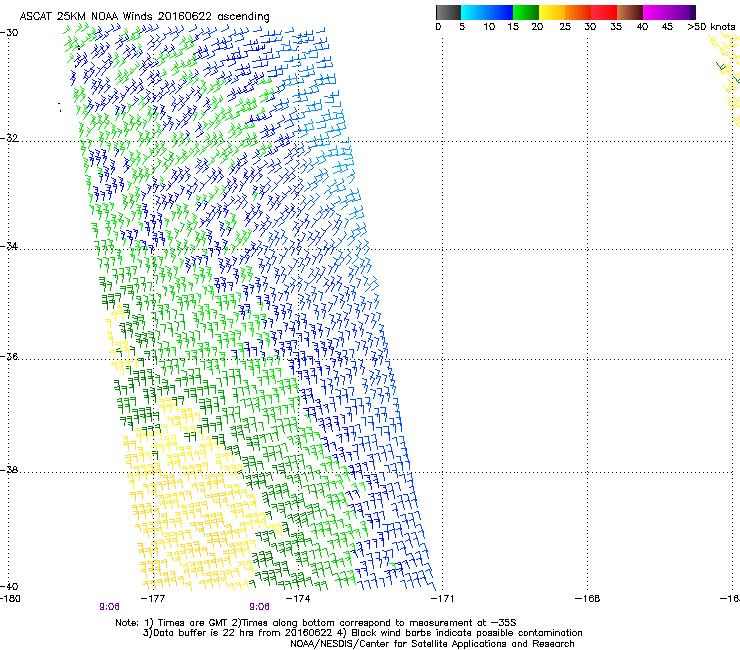Click the yellow 20-25 knots color band
Image resolution: width=740 pixels, height=650 pixels.
[x=552, y=12]
